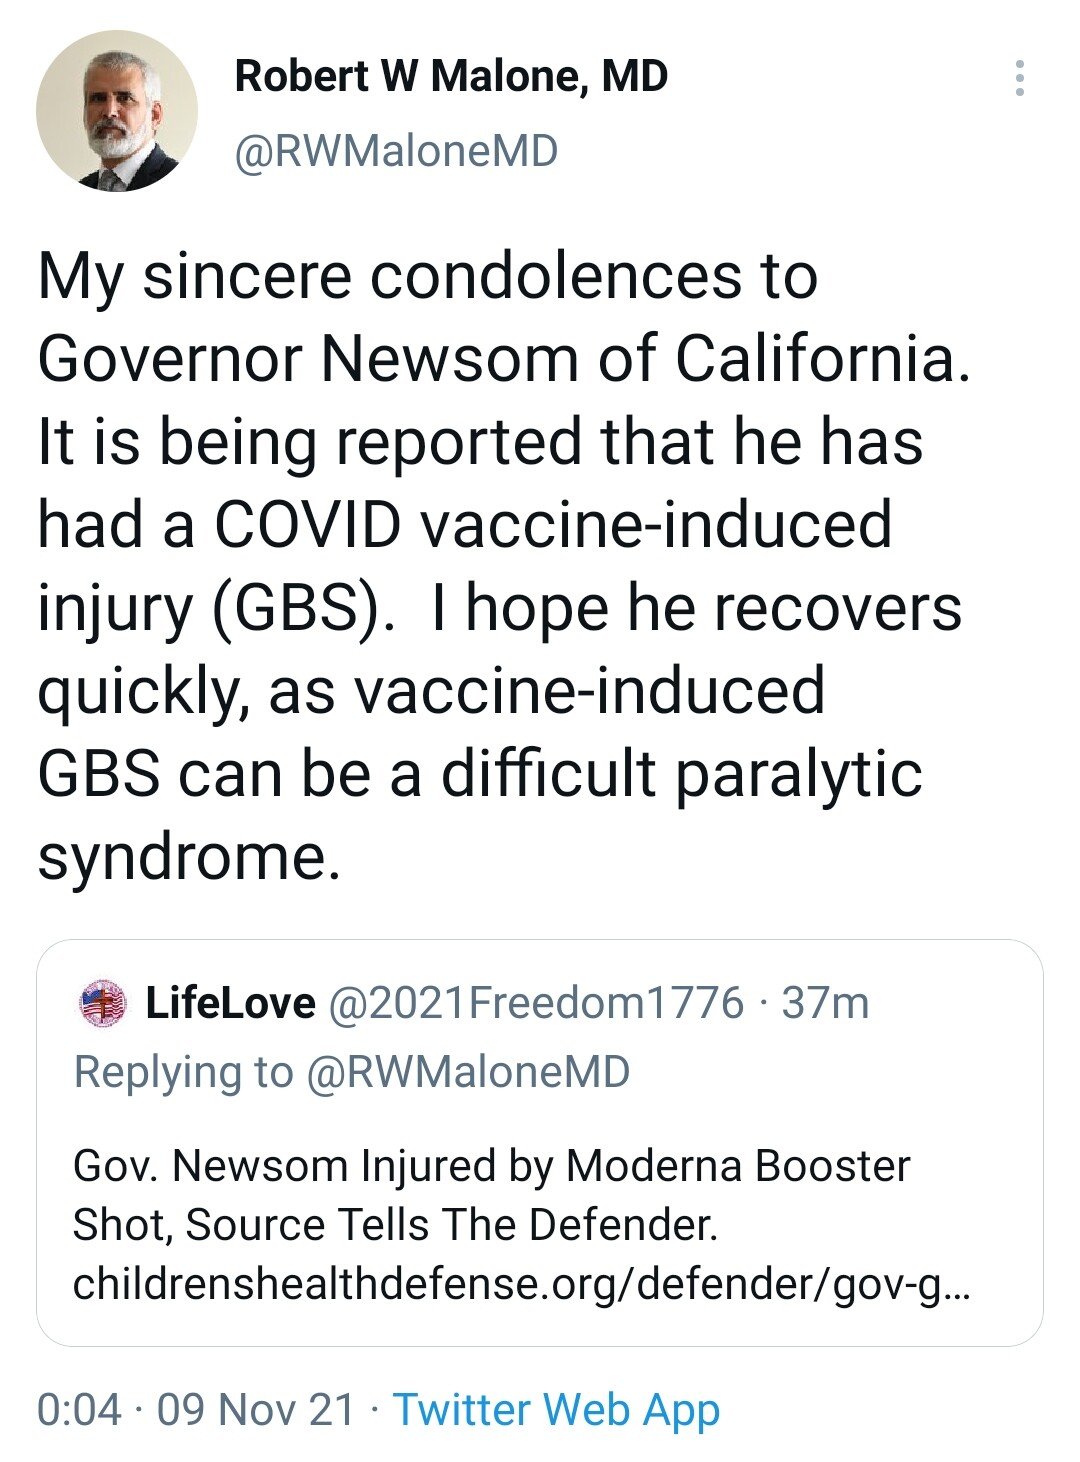
Task: Click @RWMaloneMD mention after Replying to
Action: (468, 1071)
